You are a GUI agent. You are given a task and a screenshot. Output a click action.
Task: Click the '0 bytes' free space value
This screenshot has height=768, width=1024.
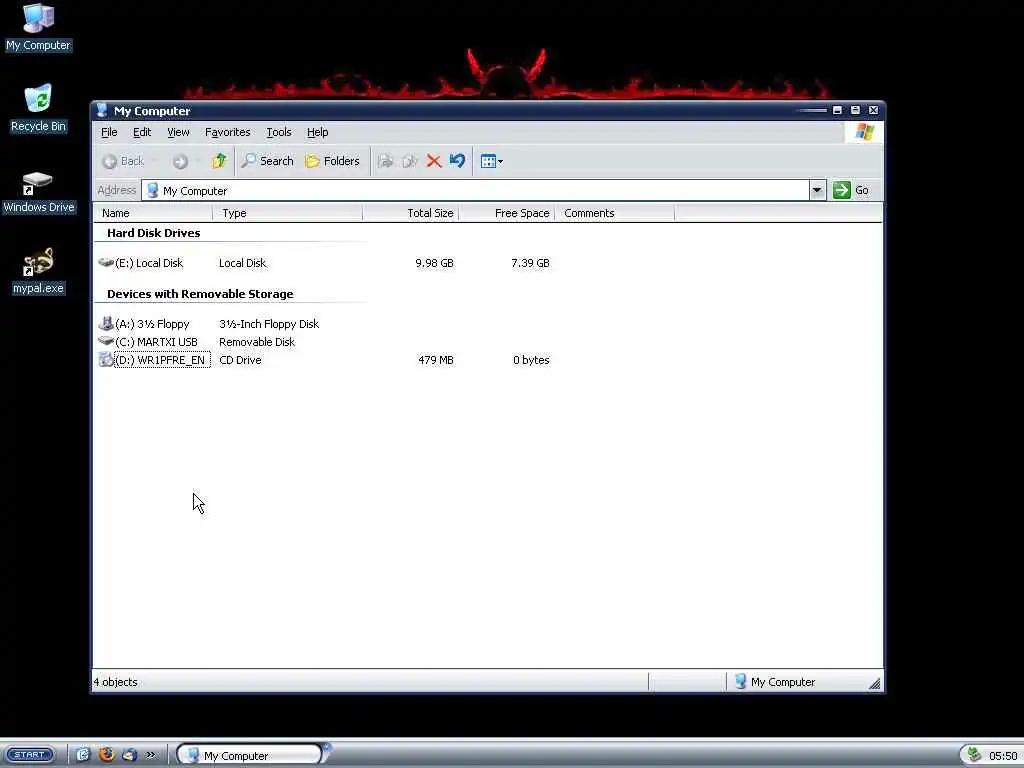[531, 360]
